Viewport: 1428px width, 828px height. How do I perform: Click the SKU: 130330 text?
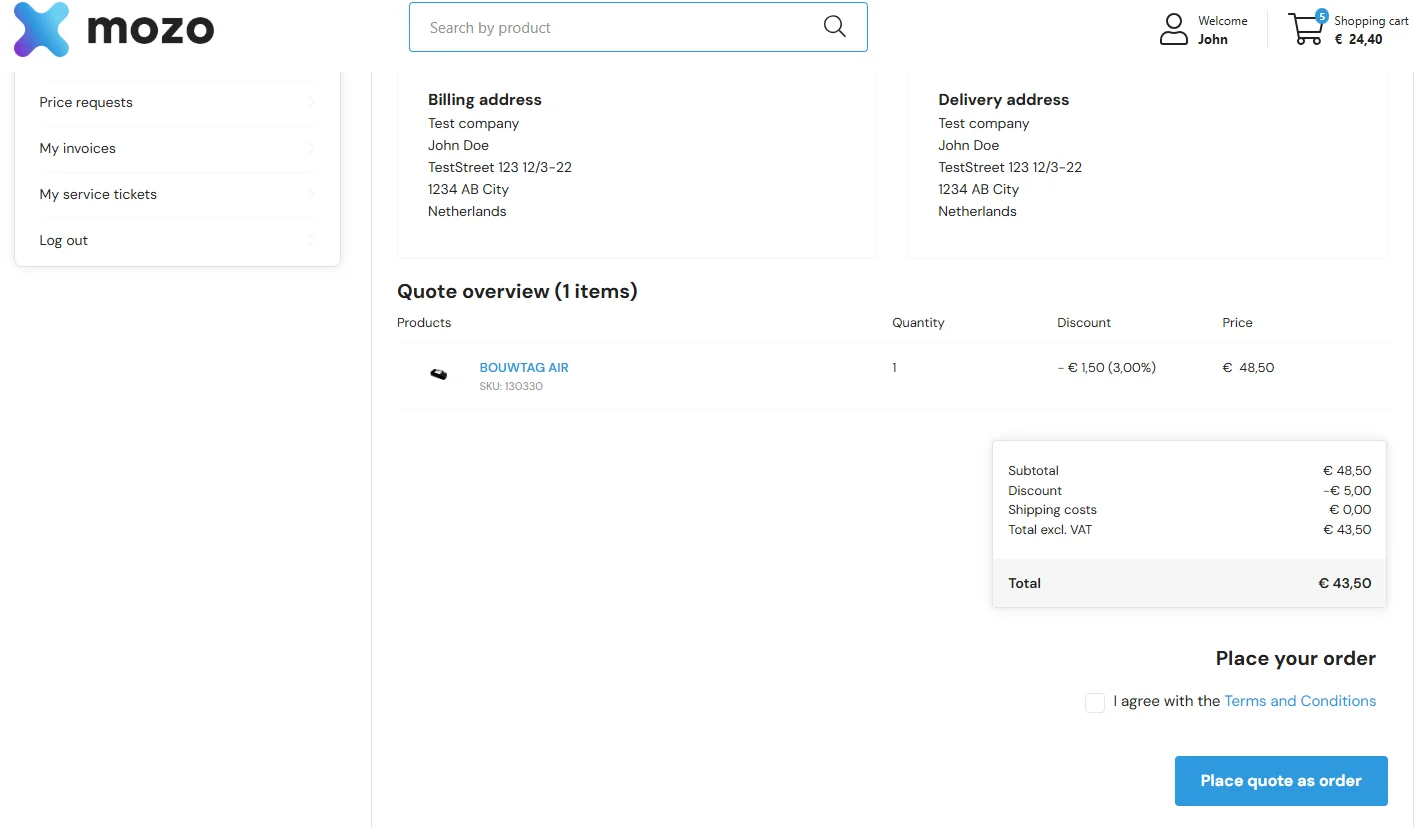click(511, 386)
